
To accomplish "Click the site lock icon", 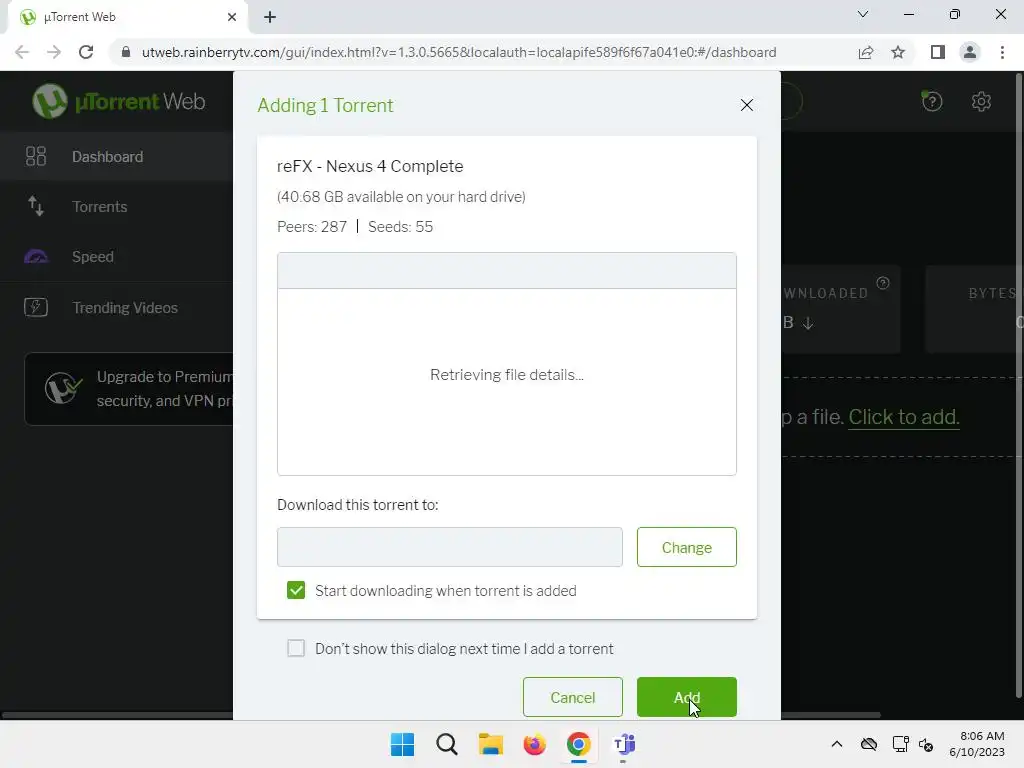I will pyautogui.click(x=126, y=52).
